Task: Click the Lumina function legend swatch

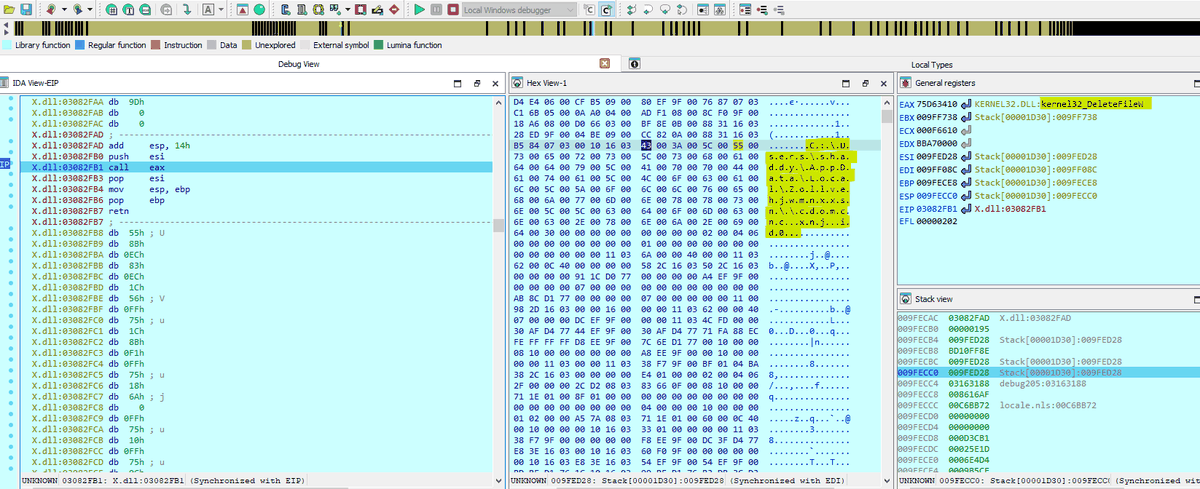Action: (377, 45)
